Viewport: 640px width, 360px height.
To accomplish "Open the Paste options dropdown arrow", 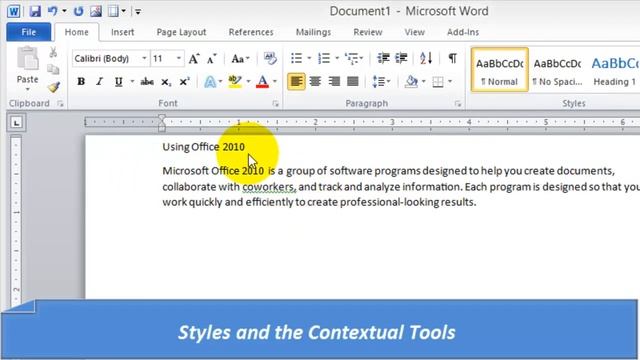I will pos(27,89).
